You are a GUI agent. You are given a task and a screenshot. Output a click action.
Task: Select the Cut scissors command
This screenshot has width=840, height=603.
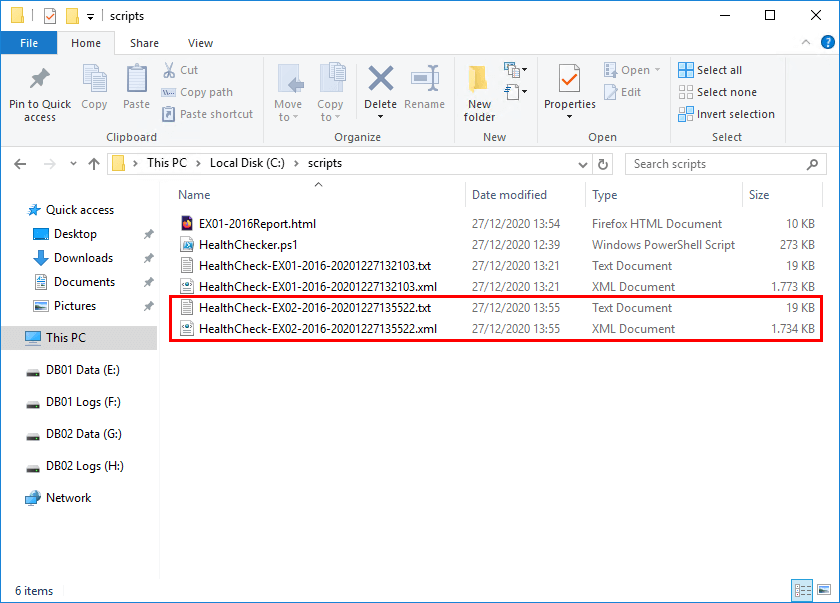pyautogui.click(x=181, y=70)
